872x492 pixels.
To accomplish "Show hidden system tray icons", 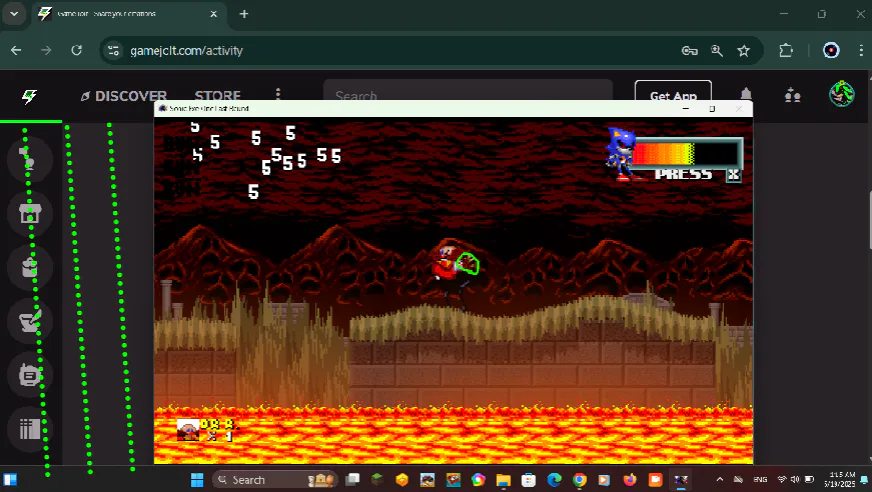I will tap(720, 479).
